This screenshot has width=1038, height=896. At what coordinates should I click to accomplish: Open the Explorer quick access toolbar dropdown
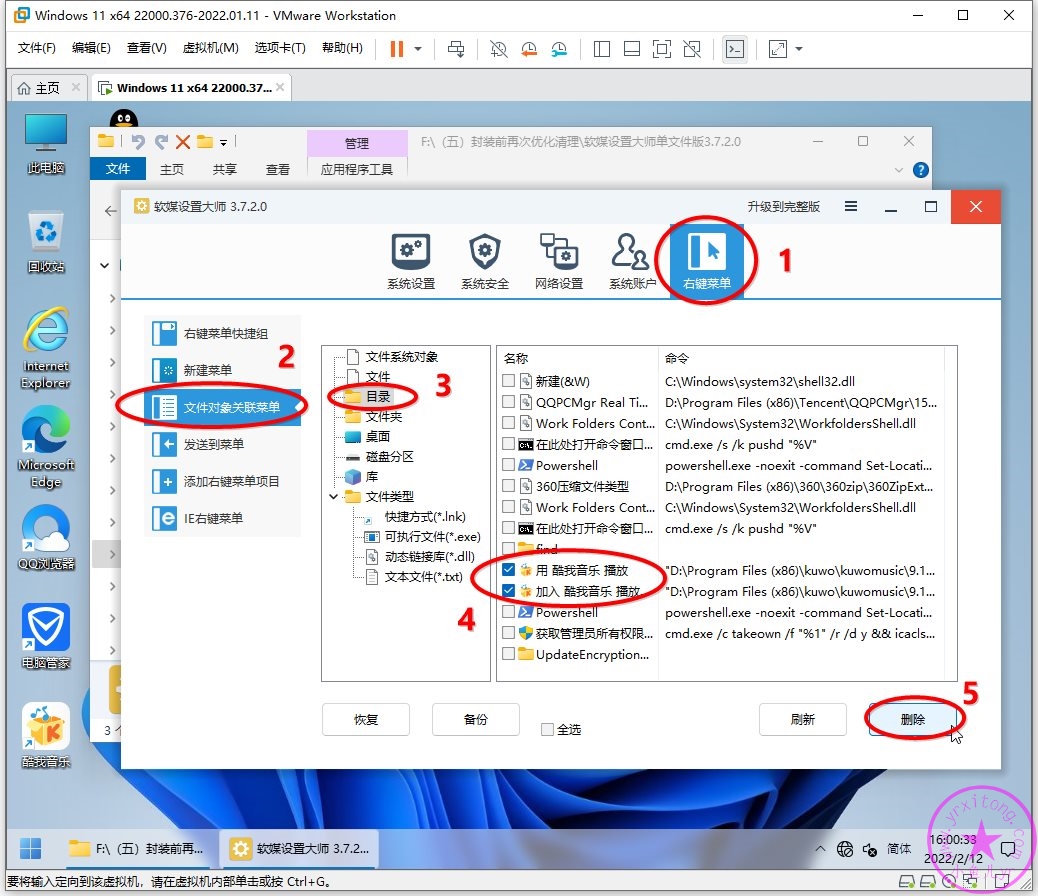(224, 142)
